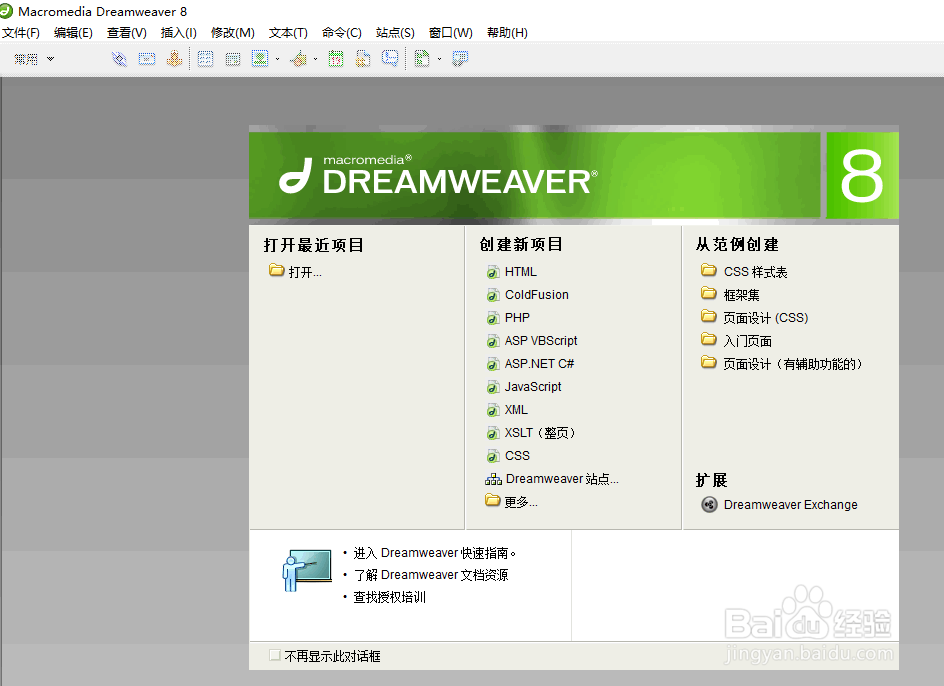Click the Dreamweaver Exchange globe icon
This screenshot has width=944, height=686.
pyautogui.click(x=709, y=504)
